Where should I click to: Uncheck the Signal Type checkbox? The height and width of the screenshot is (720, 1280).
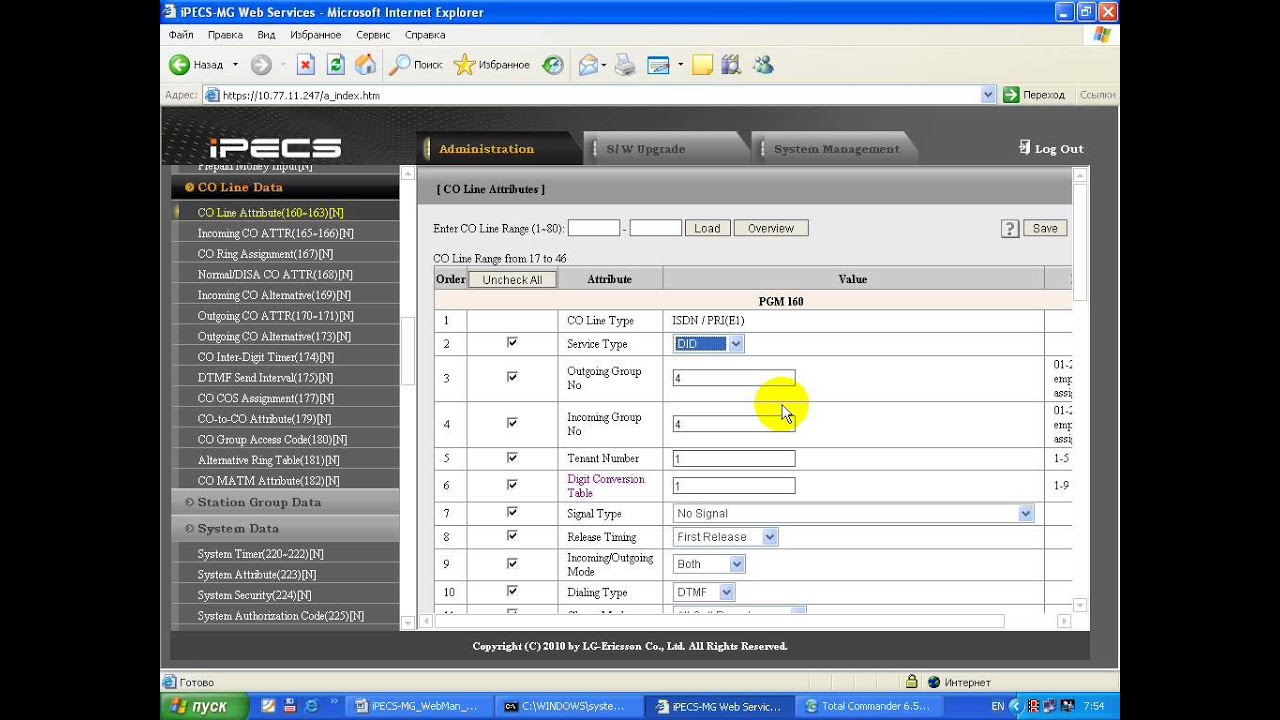tap(512, 512)
